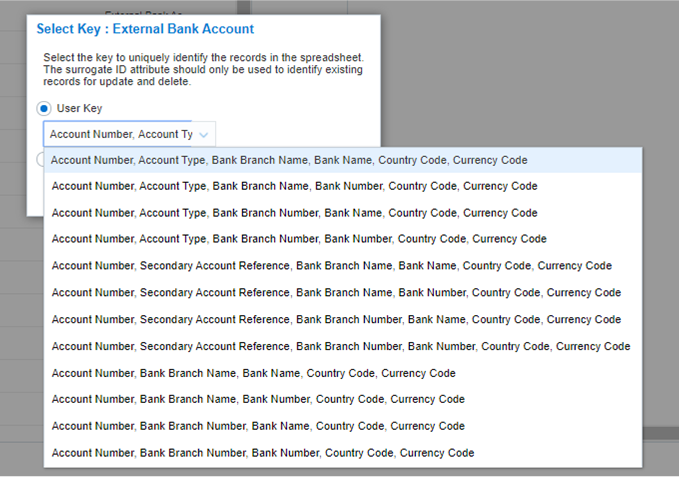Select Secondary Account Reference, Bank Branch Number, Bank Name

[336, 320]
